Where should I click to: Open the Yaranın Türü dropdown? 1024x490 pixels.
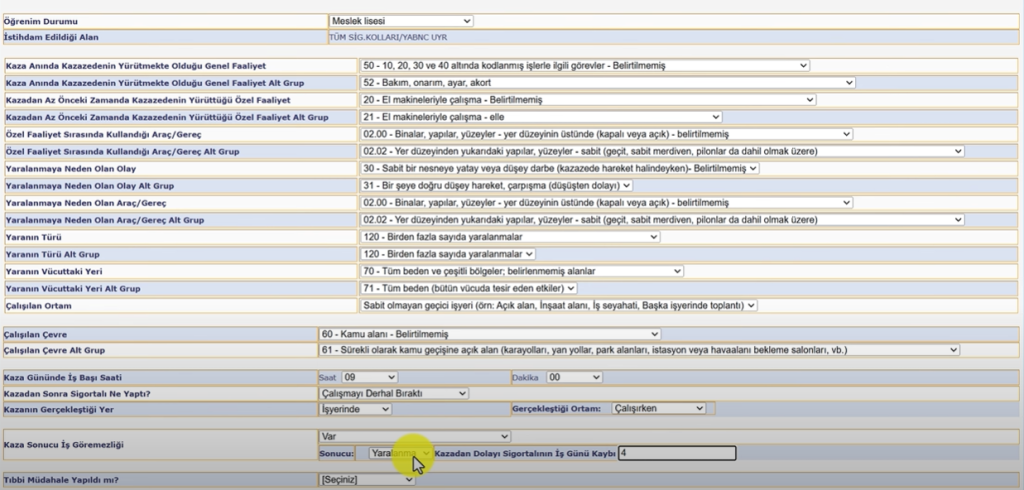click(510, 237)
